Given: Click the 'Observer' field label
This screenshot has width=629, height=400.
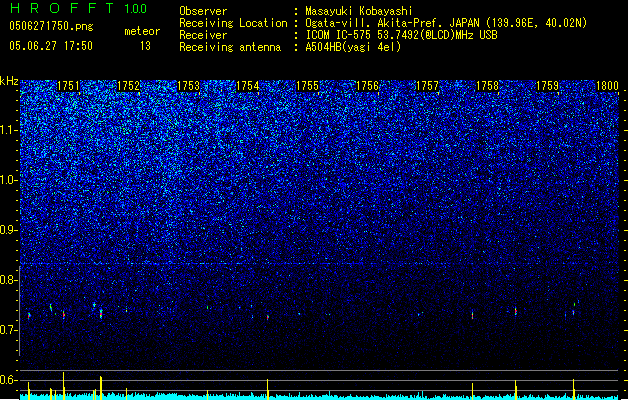Looking at the screenshot, I should (203, 11).
